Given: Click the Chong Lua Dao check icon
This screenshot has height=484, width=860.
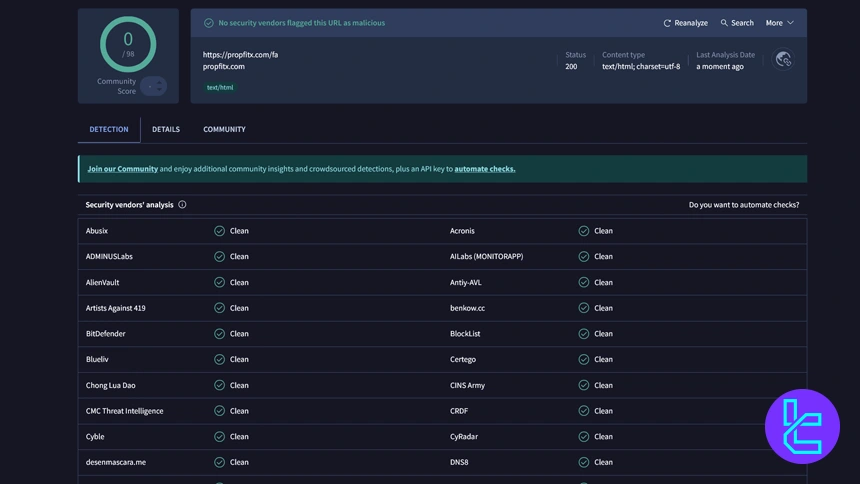Looking at the screenshot, I should [219, 385].
